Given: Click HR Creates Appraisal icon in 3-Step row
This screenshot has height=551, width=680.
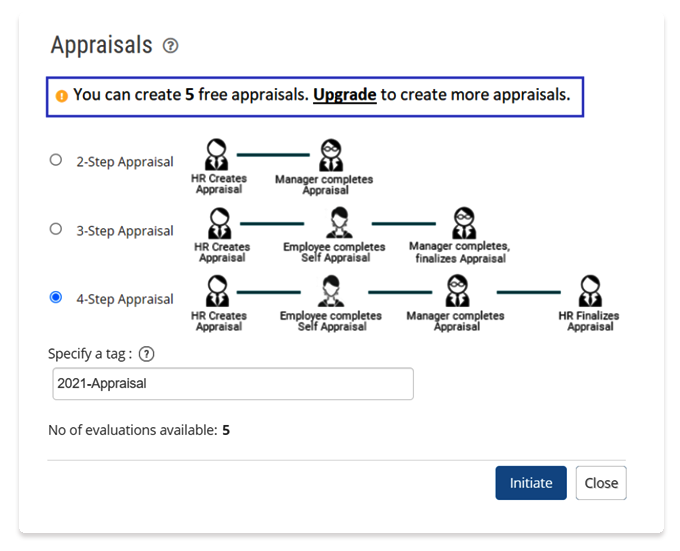Looking at the screenshot, I should tap(219, 223).
